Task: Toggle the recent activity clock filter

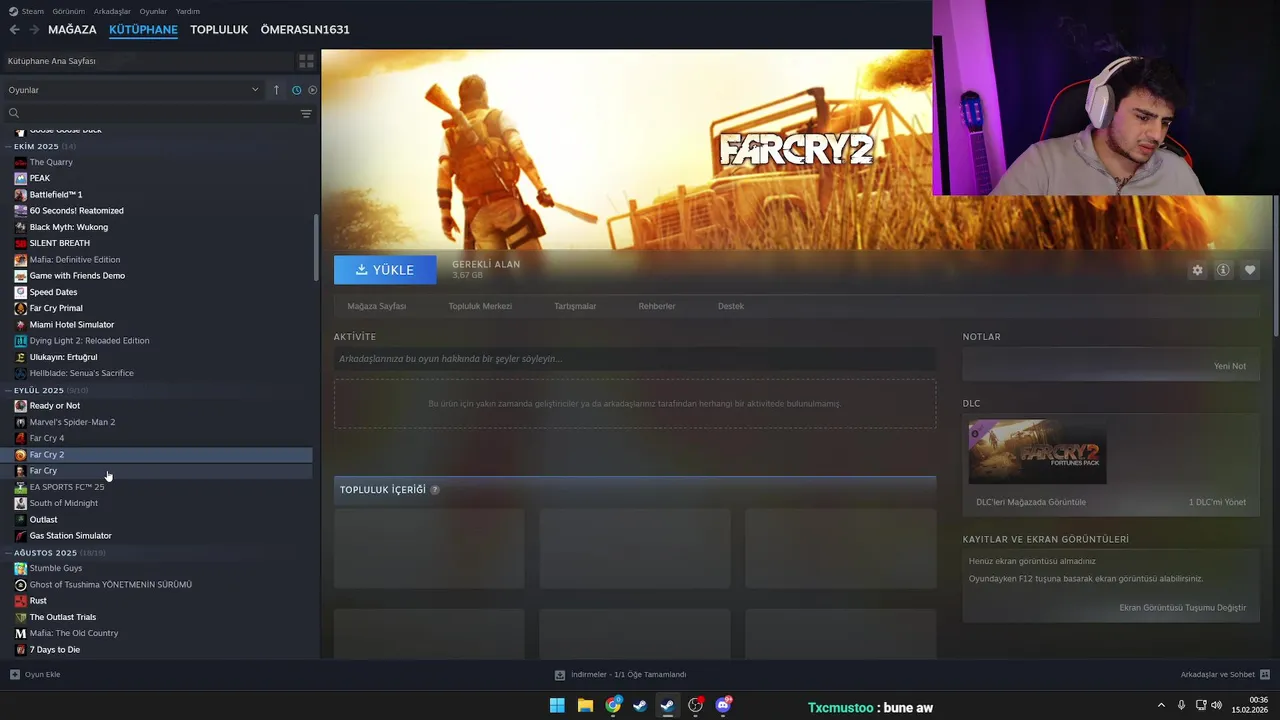Action: click(297, 90)
